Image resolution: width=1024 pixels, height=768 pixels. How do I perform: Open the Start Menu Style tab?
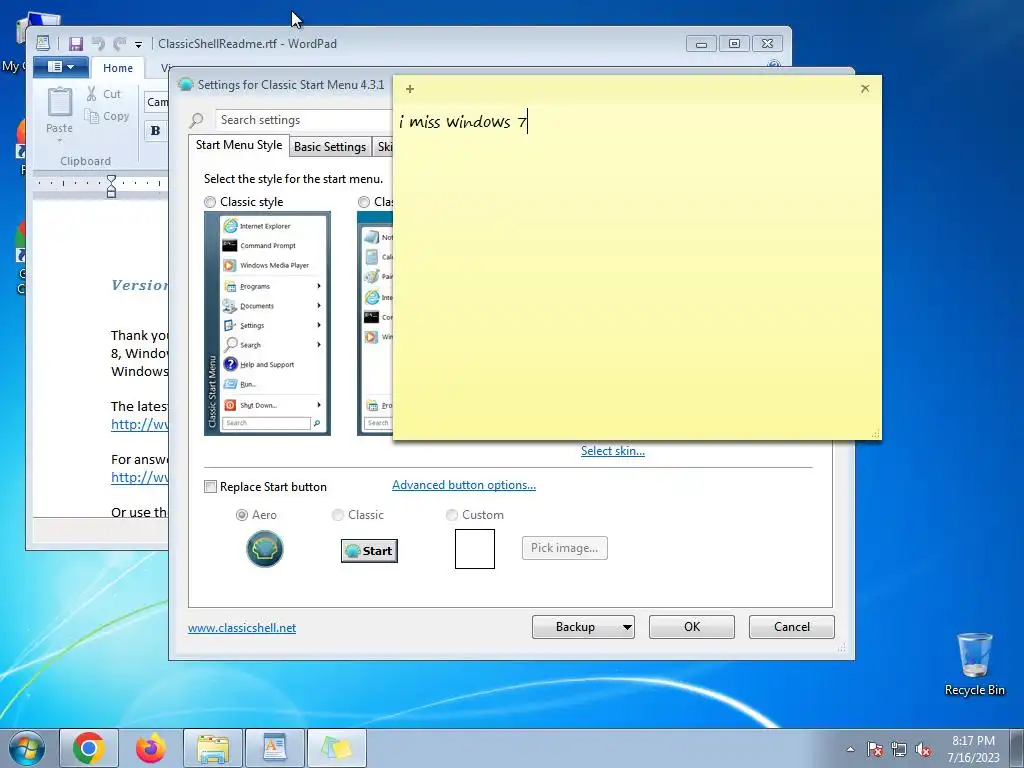[x=239, y=145]
